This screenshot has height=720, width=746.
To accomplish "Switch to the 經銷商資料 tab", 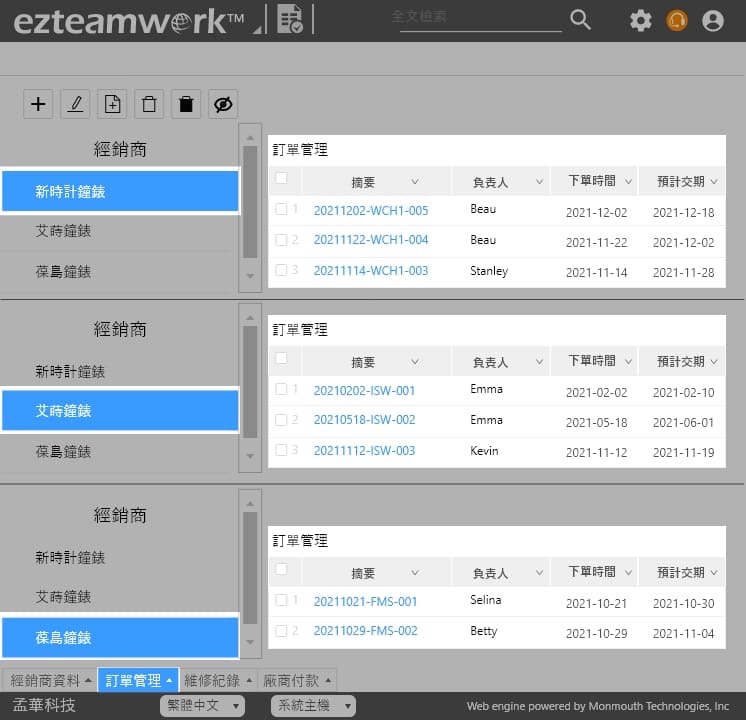I will (50, 680).
